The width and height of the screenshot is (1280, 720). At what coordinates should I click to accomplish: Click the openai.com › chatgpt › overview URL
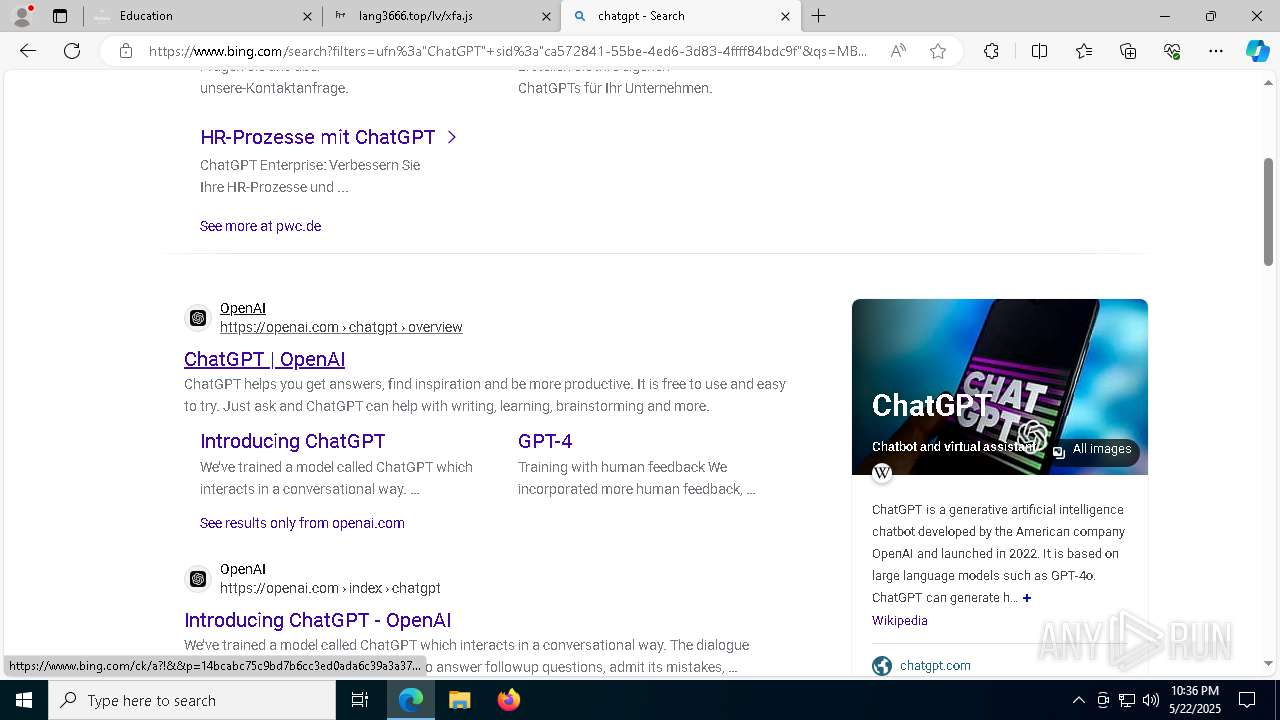point(341,327)
